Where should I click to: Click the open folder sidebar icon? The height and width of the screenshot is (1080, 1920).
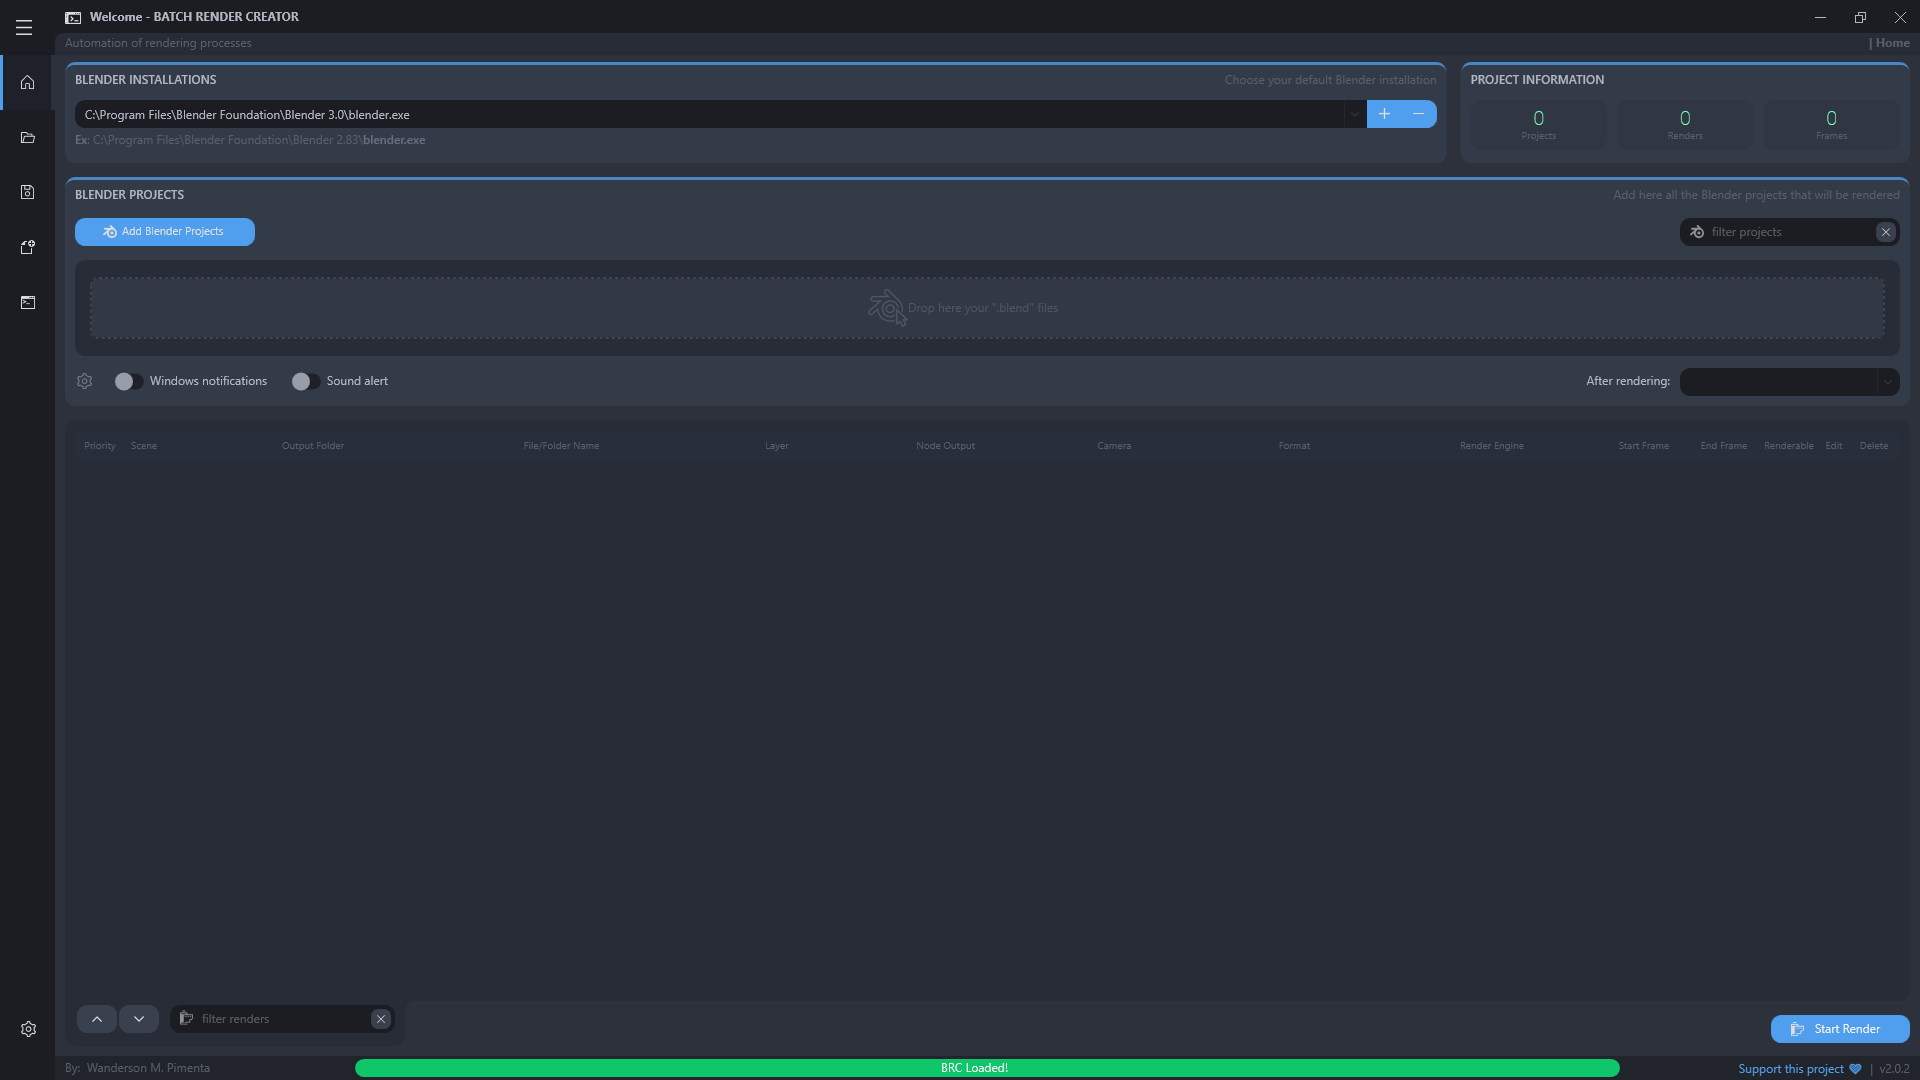(28, 138)
